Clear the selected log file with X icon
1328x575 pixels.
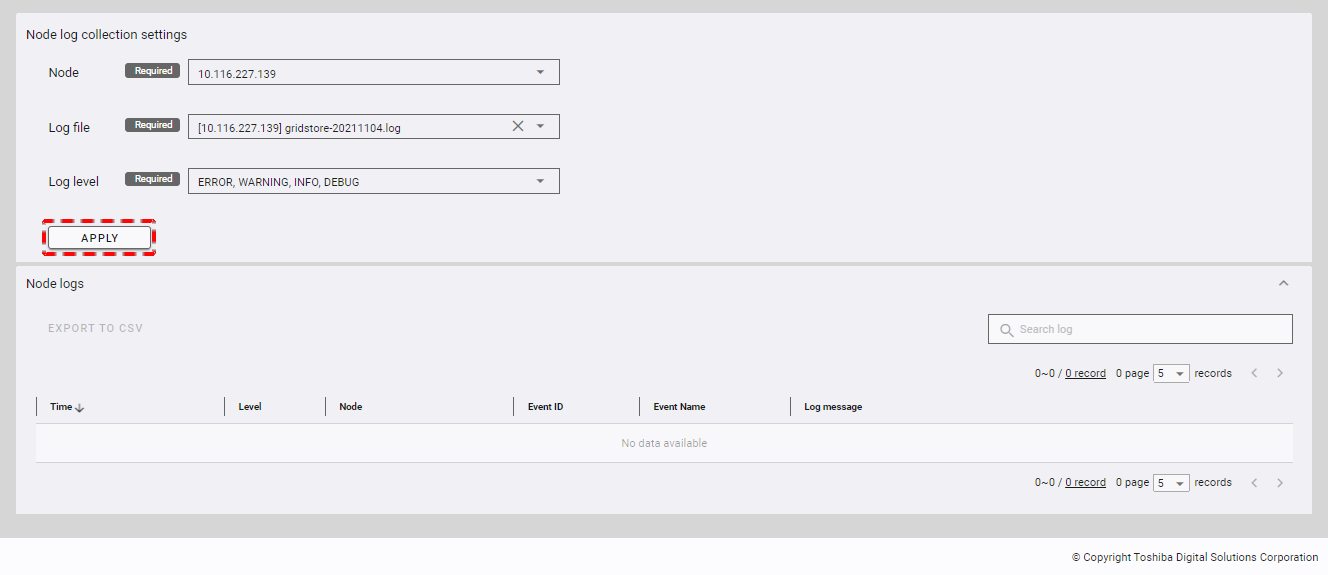click(518, 126)
